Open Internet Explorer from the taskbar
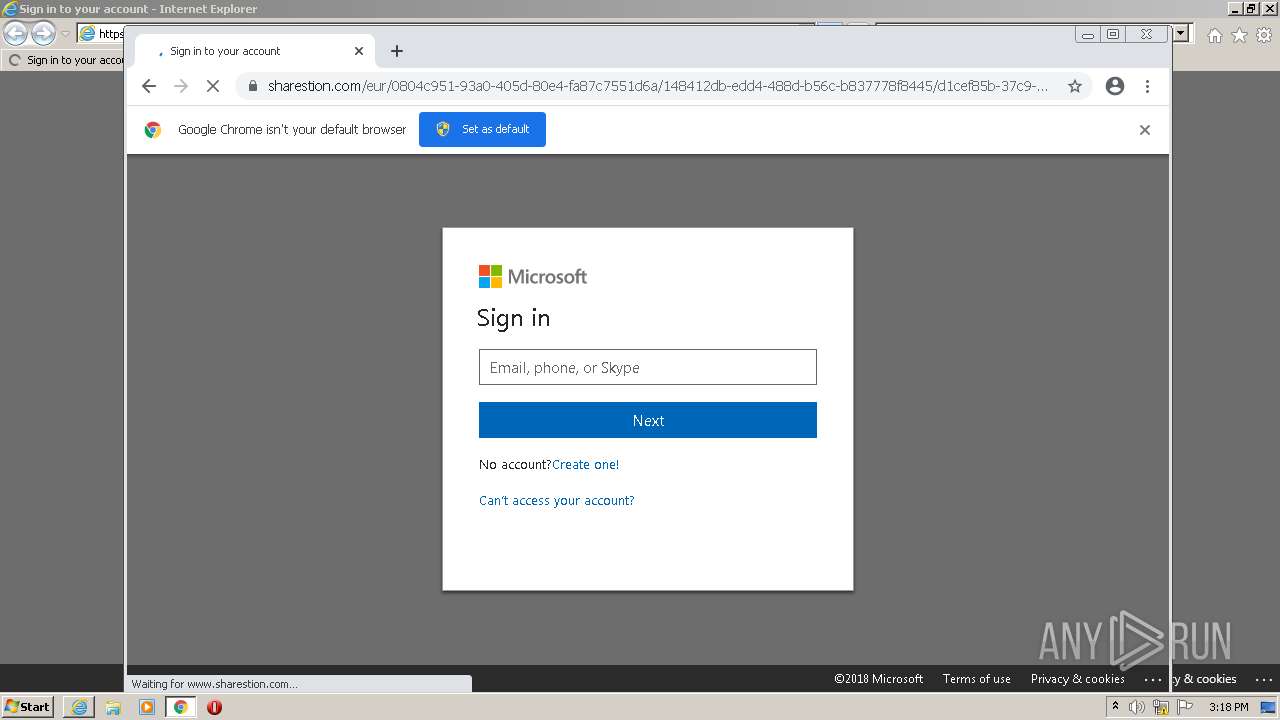This screenshot has height=720, width=1280. [x=79, y=707]
